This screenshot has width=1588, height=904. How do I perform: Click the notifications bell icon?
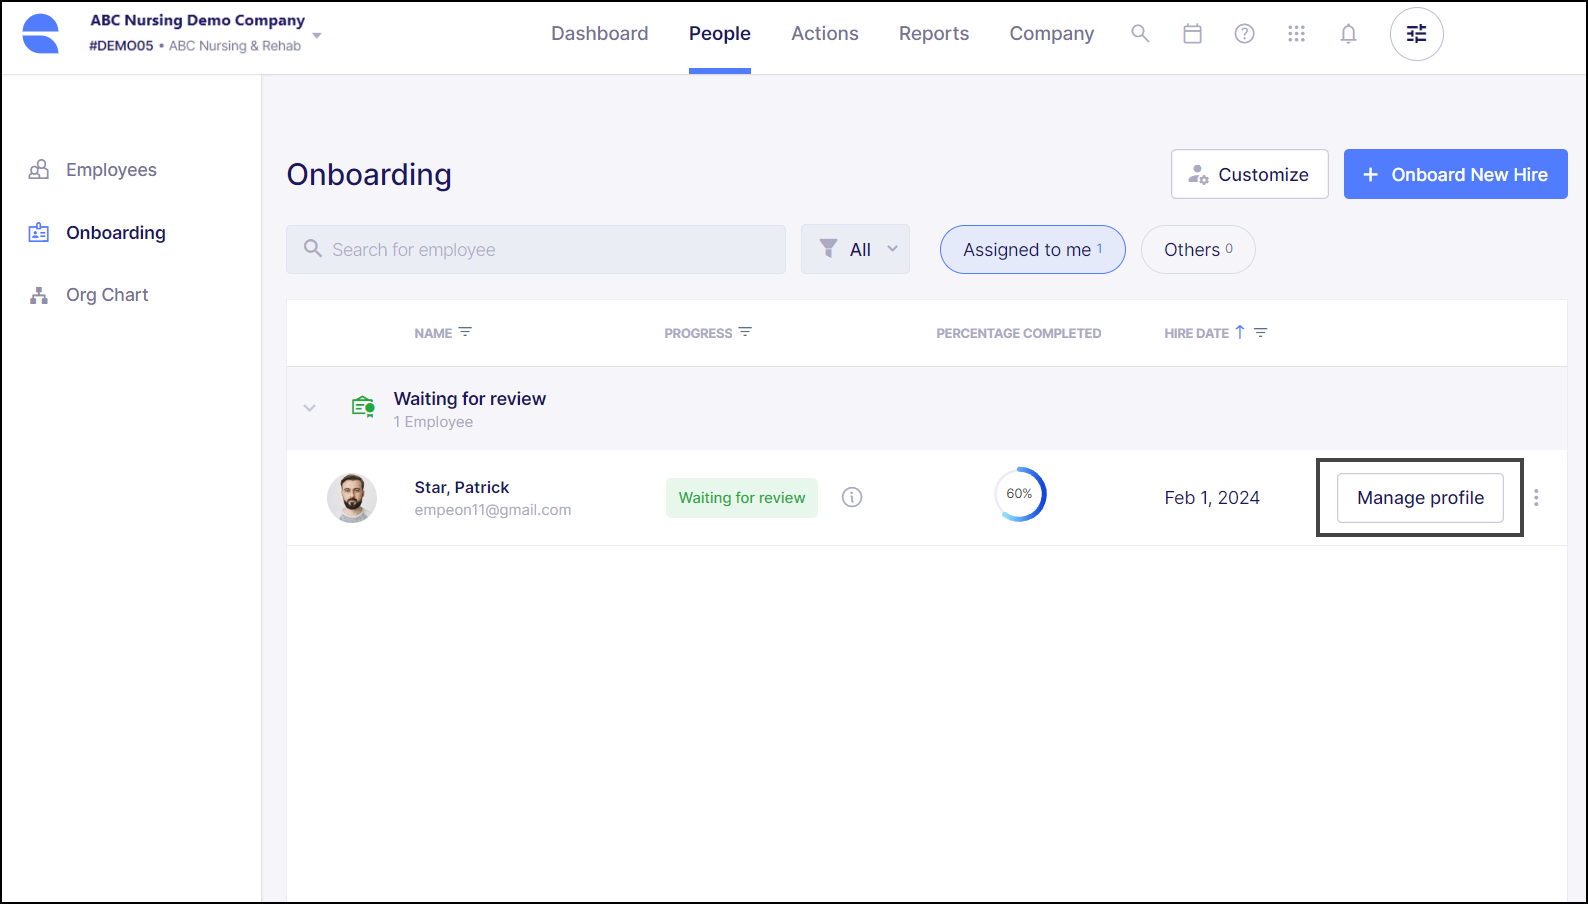[1348, 34]
